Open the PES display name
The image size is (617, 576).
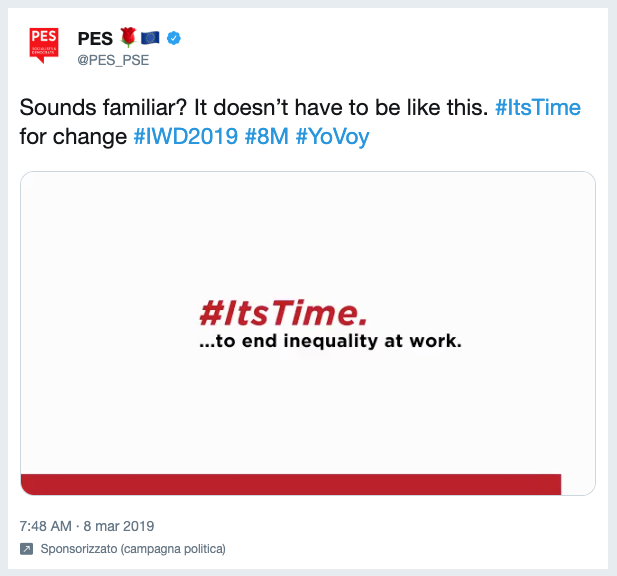click(x=95, y=39)
